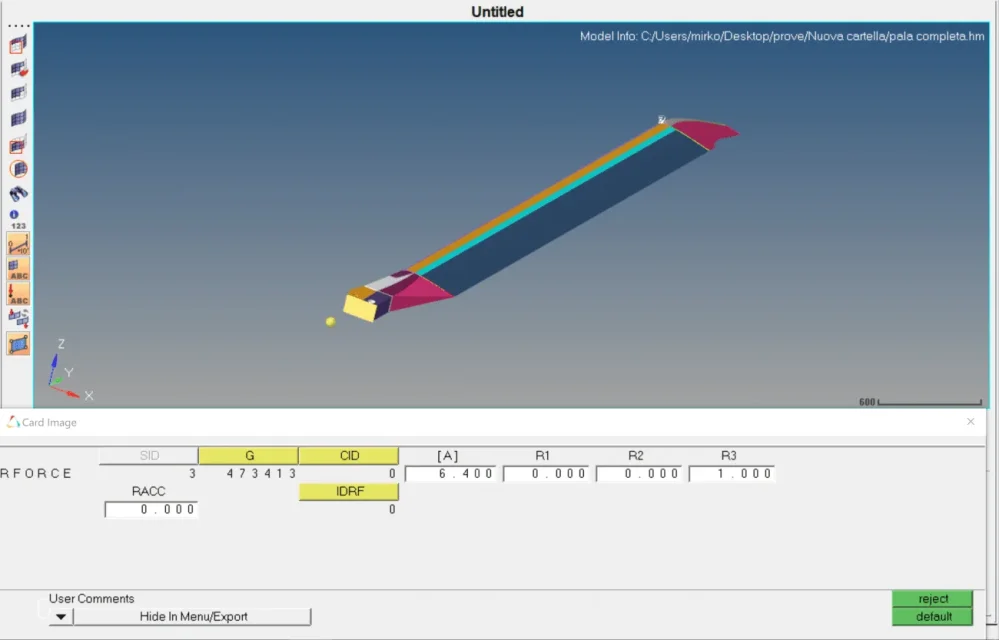Click the red arrow ABC icon
Viewport: 999px width, 640px height.
click(18, 294)
